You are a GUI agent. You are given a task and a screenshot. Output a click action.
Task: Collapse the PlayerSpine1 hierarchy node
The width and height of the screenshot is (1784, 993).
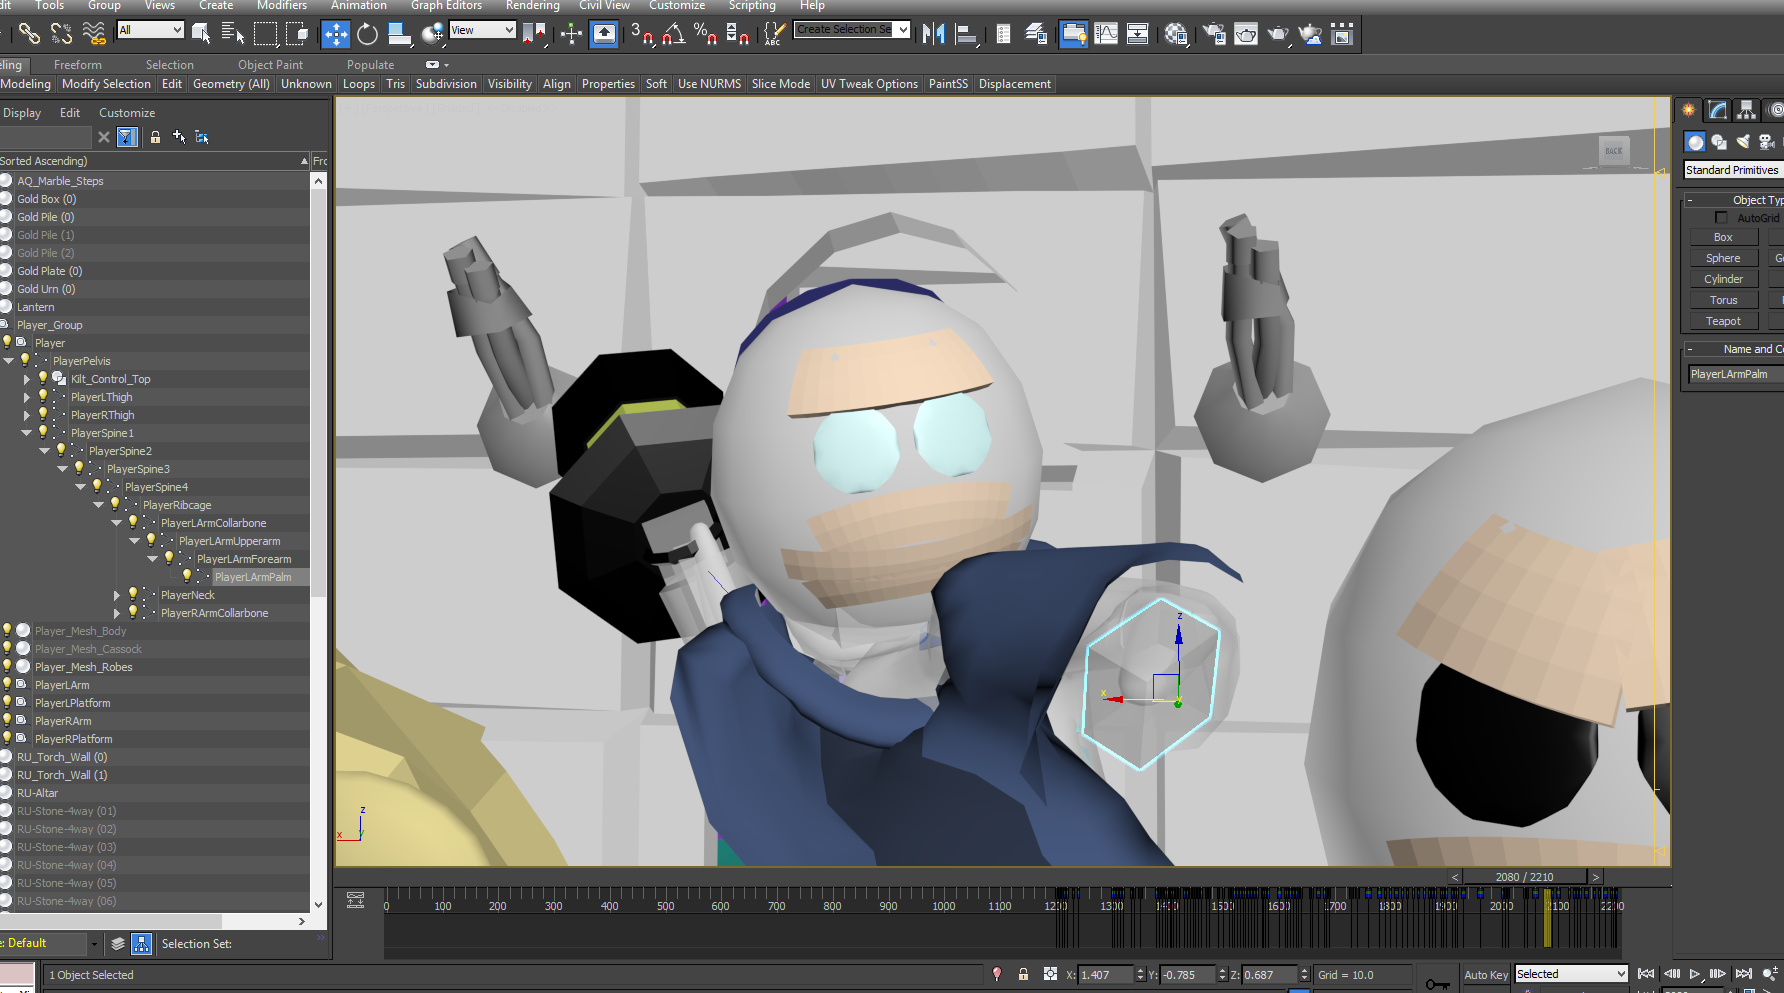tap(27, 432)
